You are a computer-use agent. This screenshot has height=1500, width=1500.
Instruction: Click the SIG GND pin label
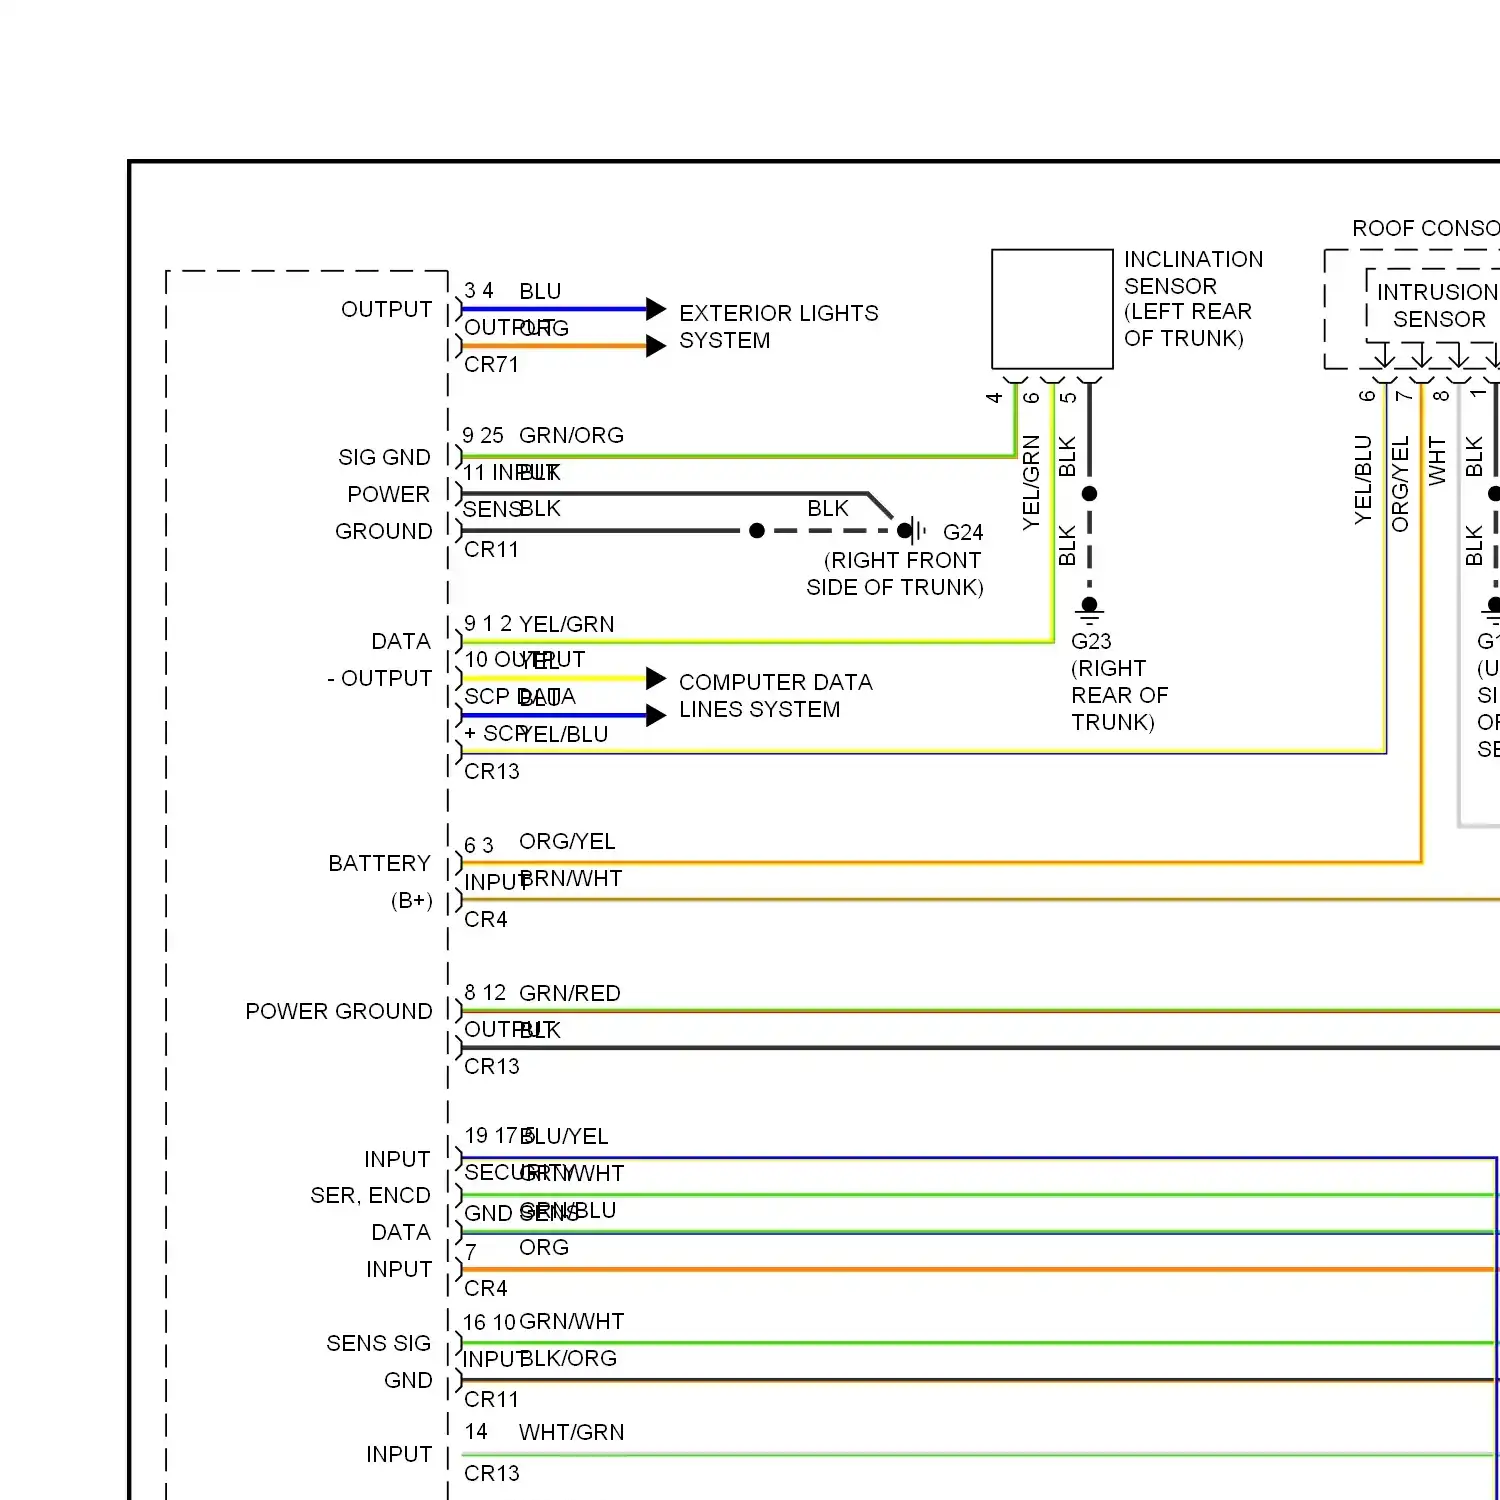click(384, 457)
